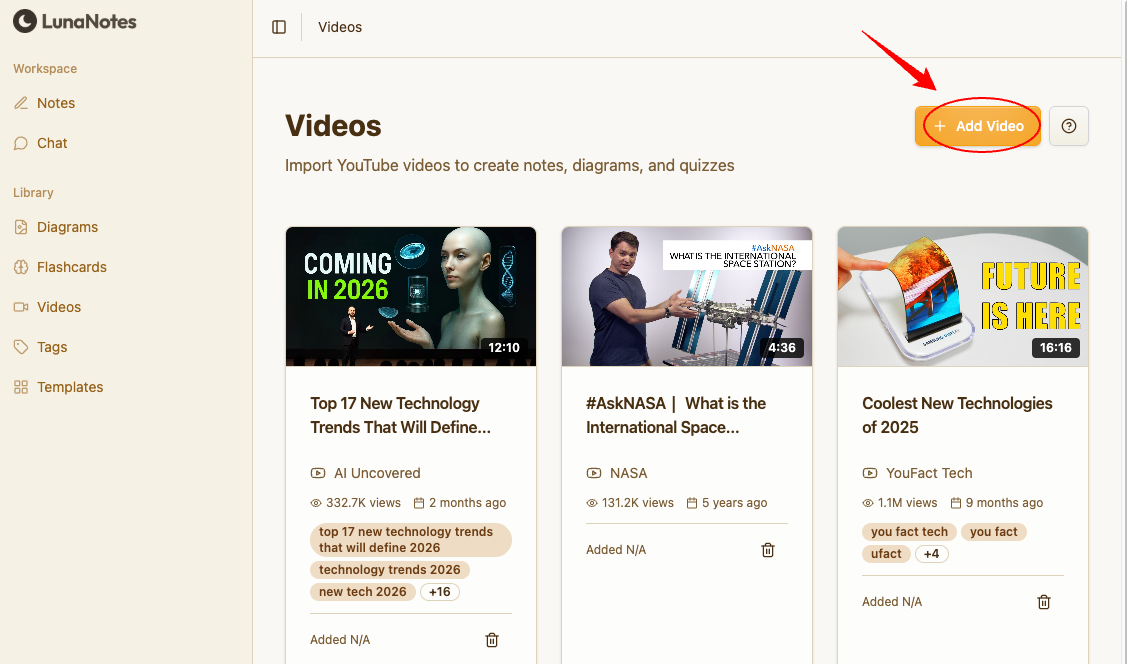Image resolution: width=1127 pixels, height=664 pixels.
Task: Click the 'technology trends 2026' tag
Action: coord(389,570)
